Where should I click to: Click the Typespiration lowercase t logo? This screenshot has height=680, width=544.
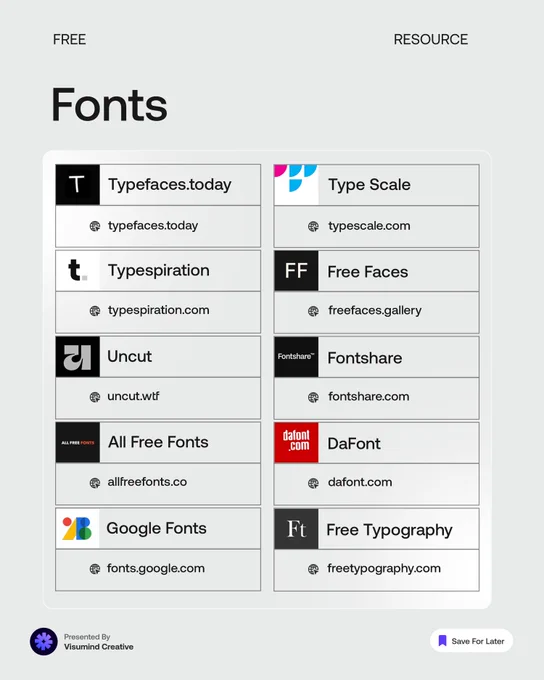pyautogui.click(x=78, y=270)
